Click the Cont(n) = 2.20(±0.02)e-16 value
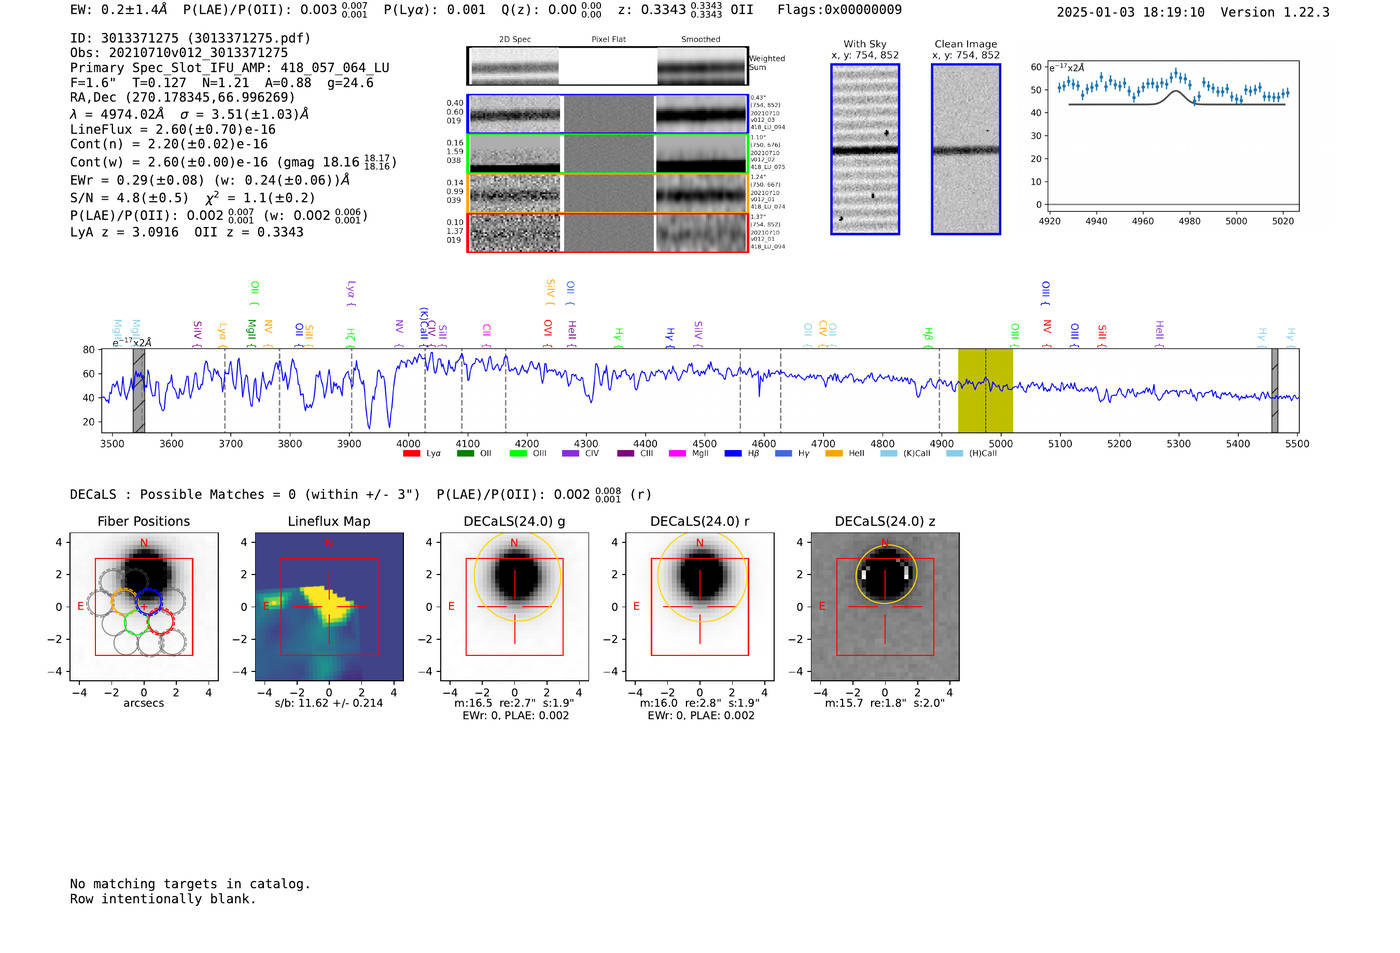 (x=169, y=145)
